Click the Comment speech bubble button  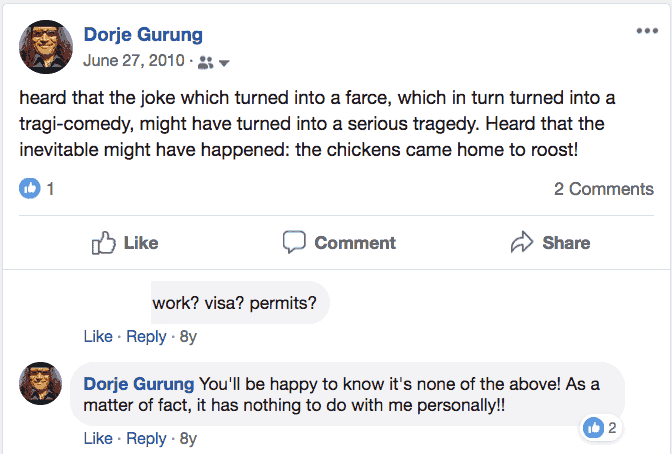coord(339,242)
